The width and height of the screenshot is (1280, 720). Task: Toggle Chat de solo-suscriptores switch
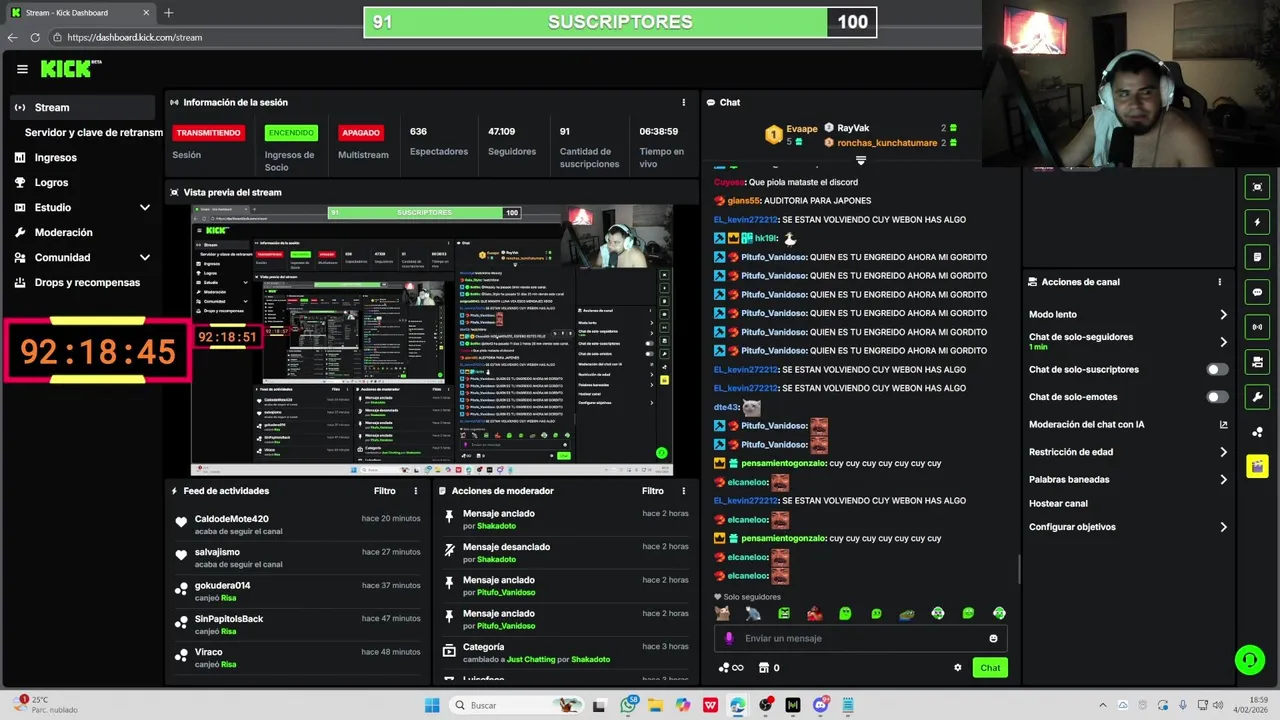(1217, 369)
